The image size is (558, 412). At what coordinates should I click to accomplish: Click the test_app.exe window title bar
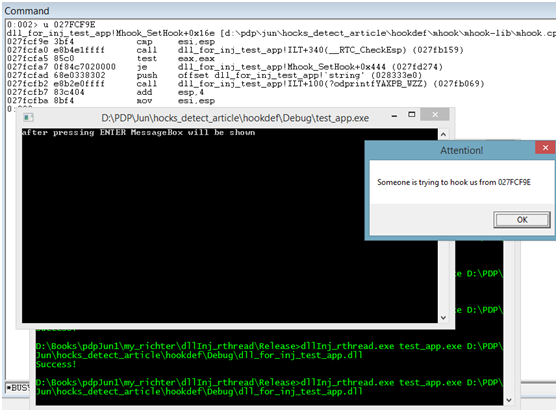[235, 118]
